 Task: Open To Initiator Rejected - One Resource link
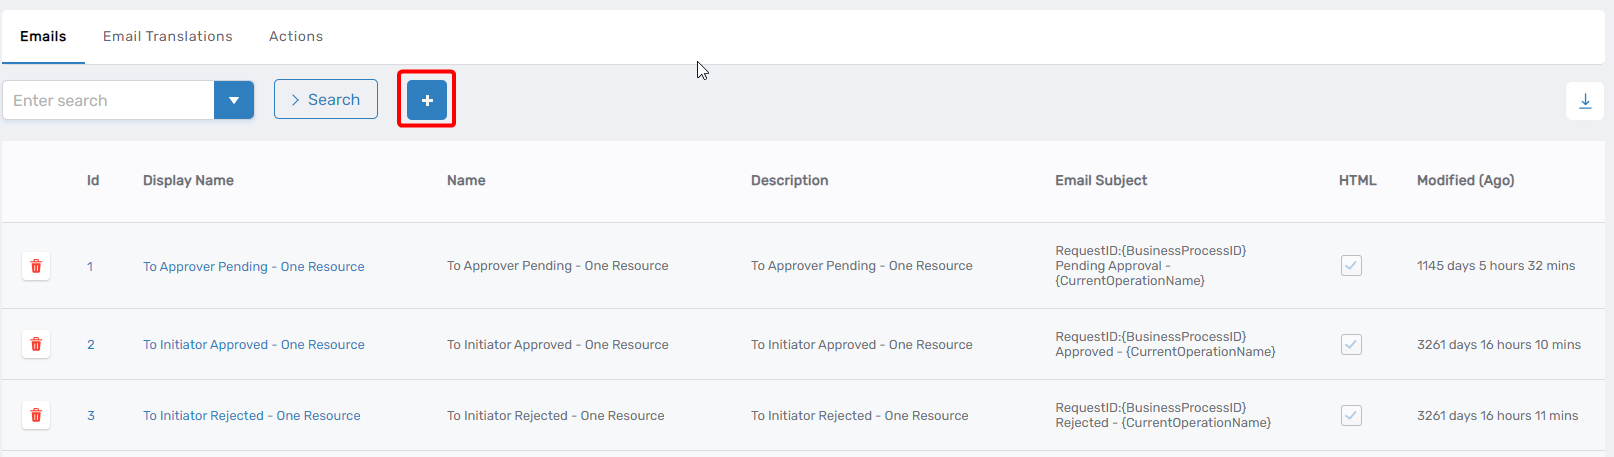coord(251,416)
